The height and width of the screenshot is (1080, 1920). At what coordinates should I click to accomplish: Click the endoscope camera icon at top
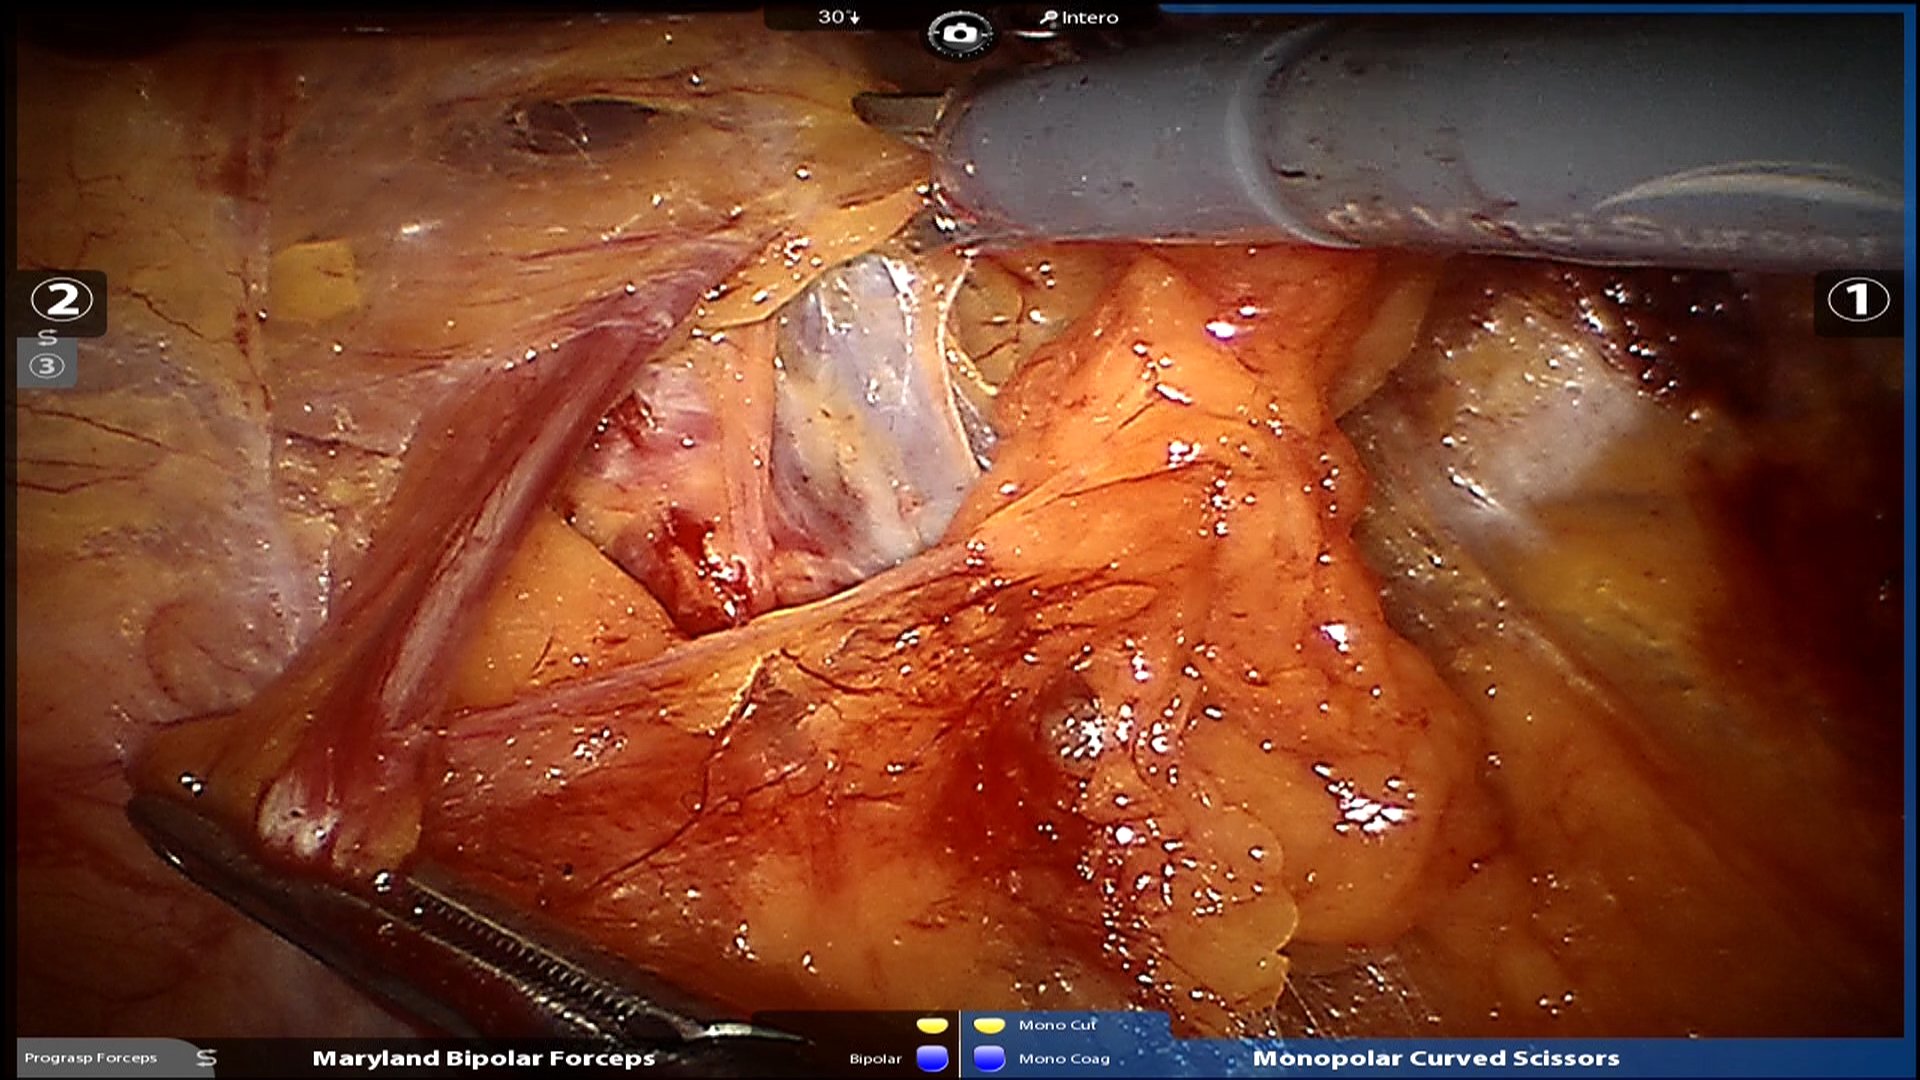tap(959, 34)
